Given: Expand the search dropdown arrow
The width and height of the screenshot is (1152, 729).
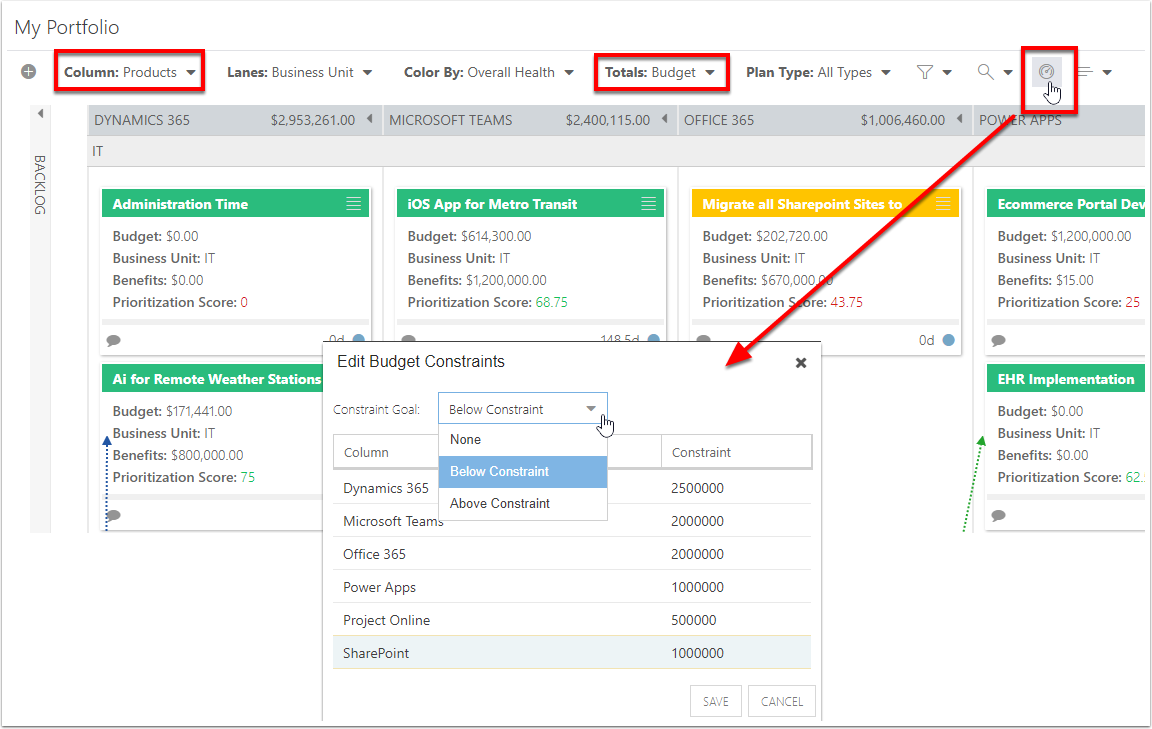Looking at the screenshot, I should [x=1008, y=72].
